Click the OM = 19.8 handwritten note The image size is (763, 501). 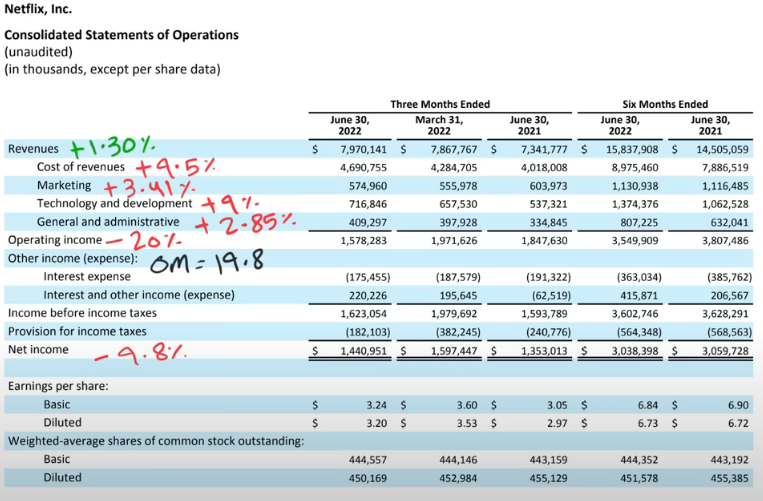pyautogui.click(x=207, y=261)
